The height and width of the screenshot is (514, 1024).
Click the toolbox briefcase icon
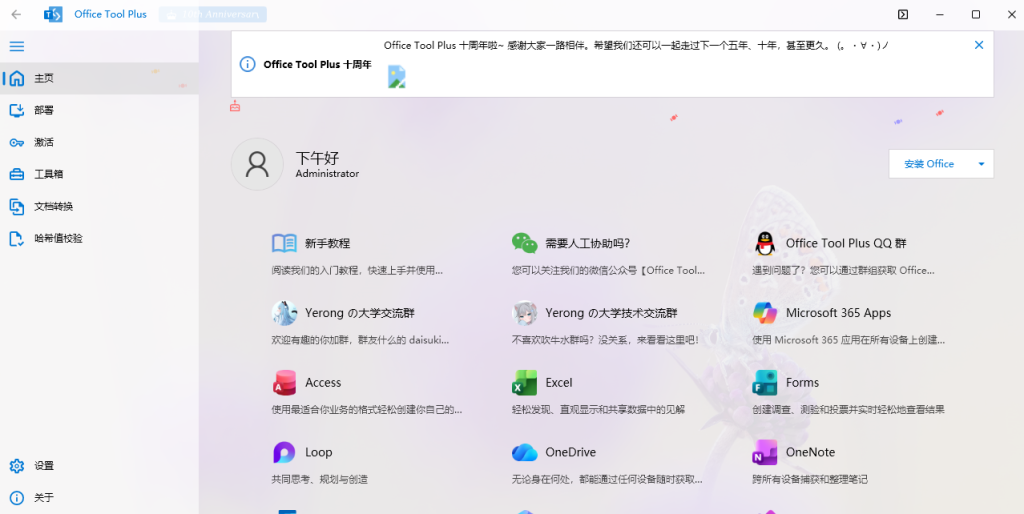coord(17,174)
